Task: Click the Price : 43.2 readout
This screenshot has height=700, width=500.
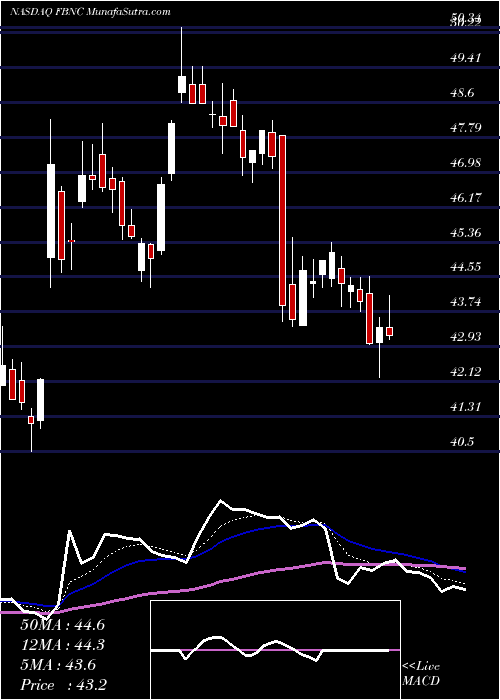Action: click(x=62, y=685)
